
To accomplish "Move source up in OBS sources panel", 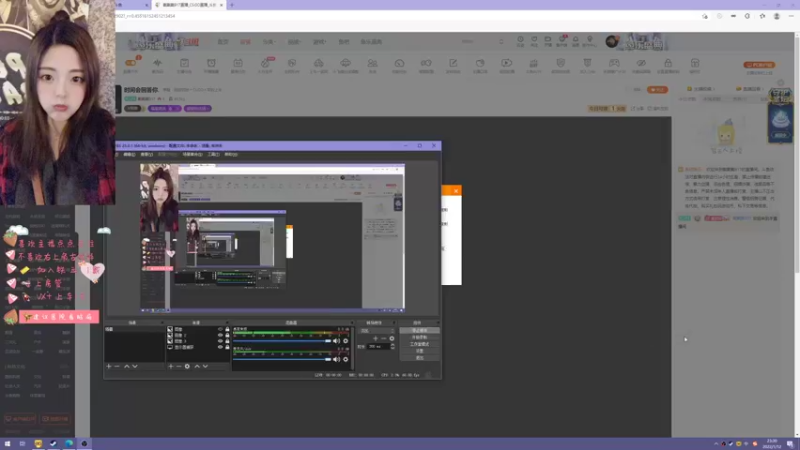I will [x=197, y=366].
